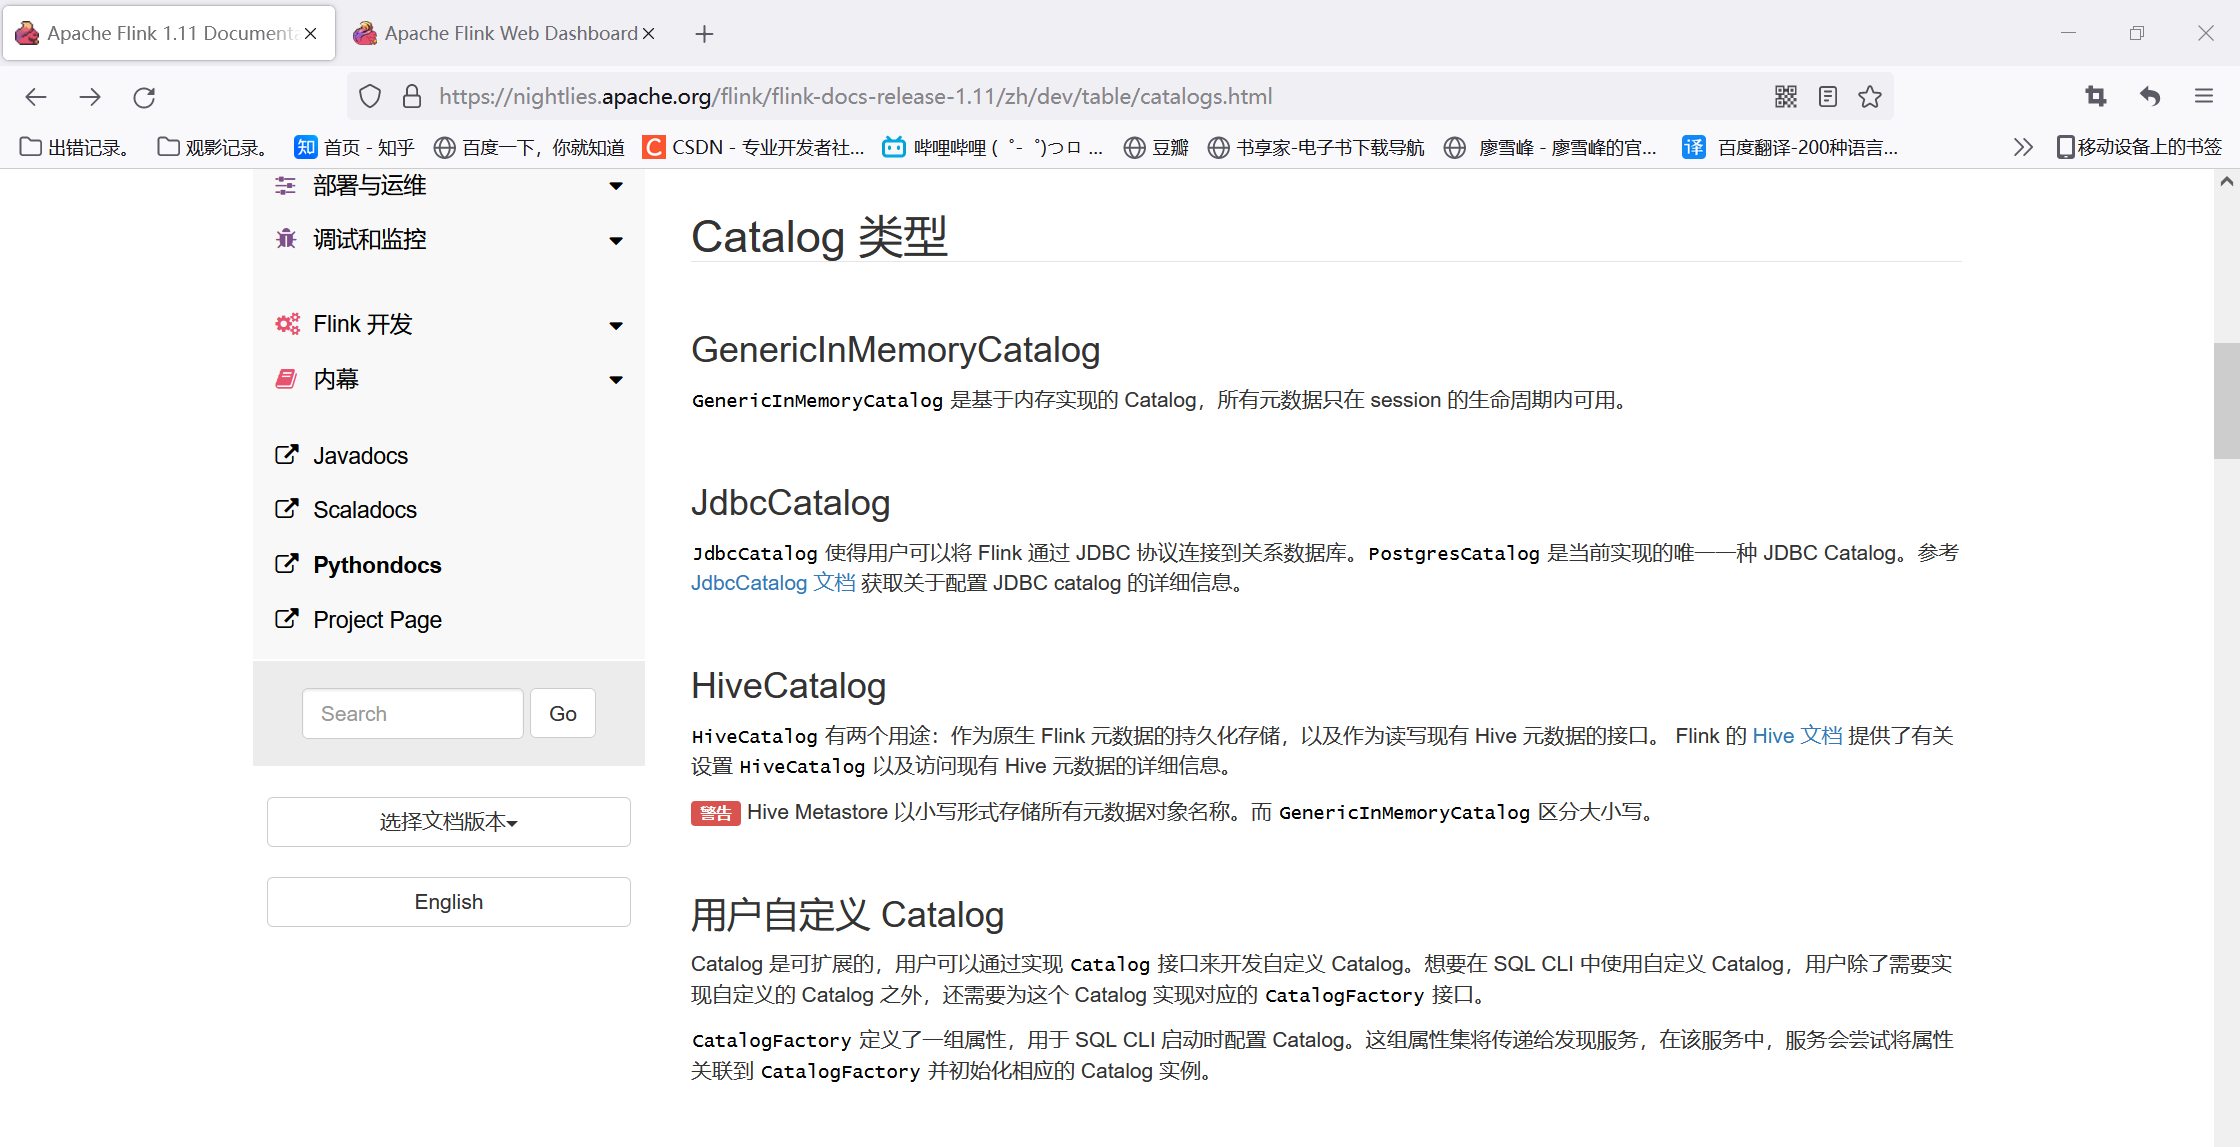Open 移动设备上的书签 mobile bookmarks

2139,148
